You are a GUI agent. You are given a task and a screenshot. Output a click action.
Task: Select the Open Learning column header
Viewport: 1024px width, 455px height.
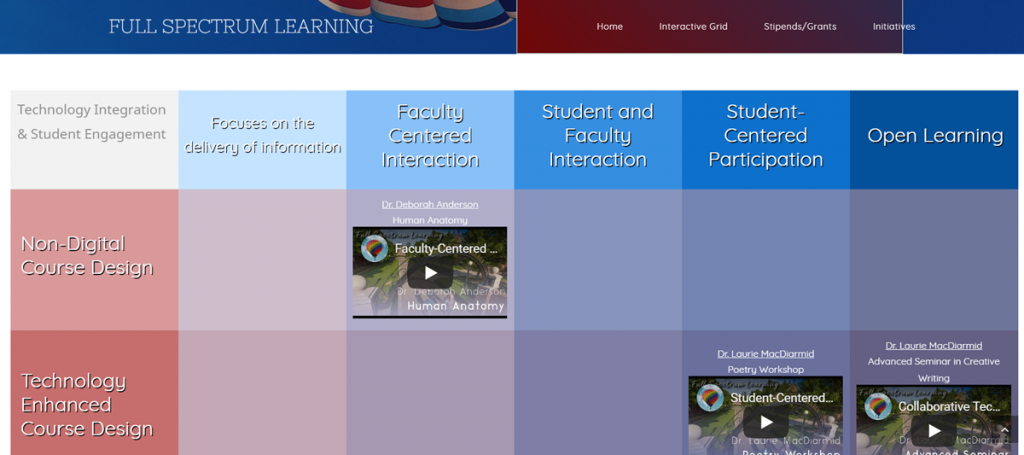pyautogui.click(x=934, y=136)
